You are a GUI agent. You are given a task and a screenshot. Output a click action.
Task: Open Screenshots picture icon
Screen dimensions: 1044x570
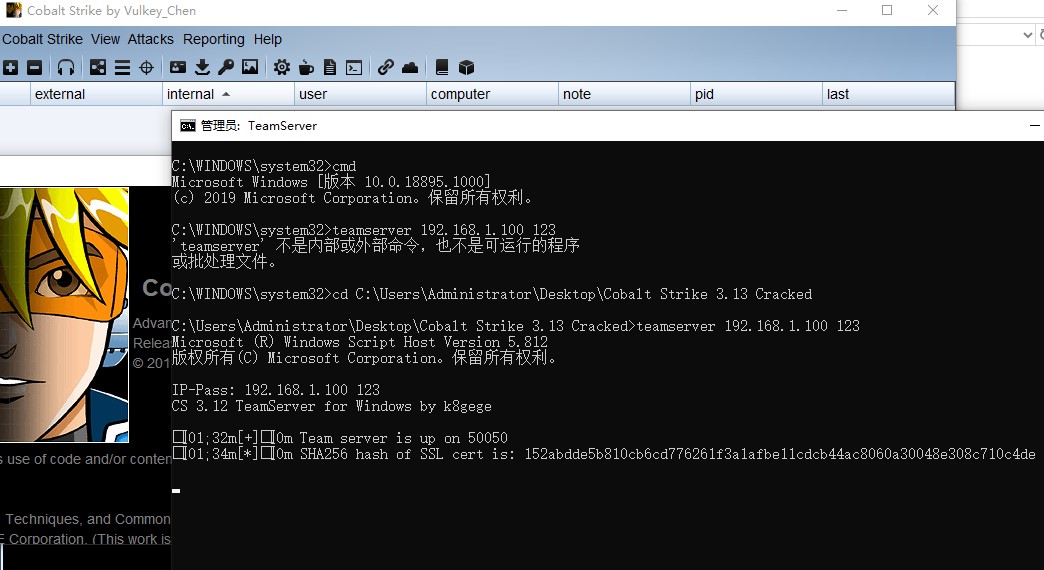click(250, 67)
